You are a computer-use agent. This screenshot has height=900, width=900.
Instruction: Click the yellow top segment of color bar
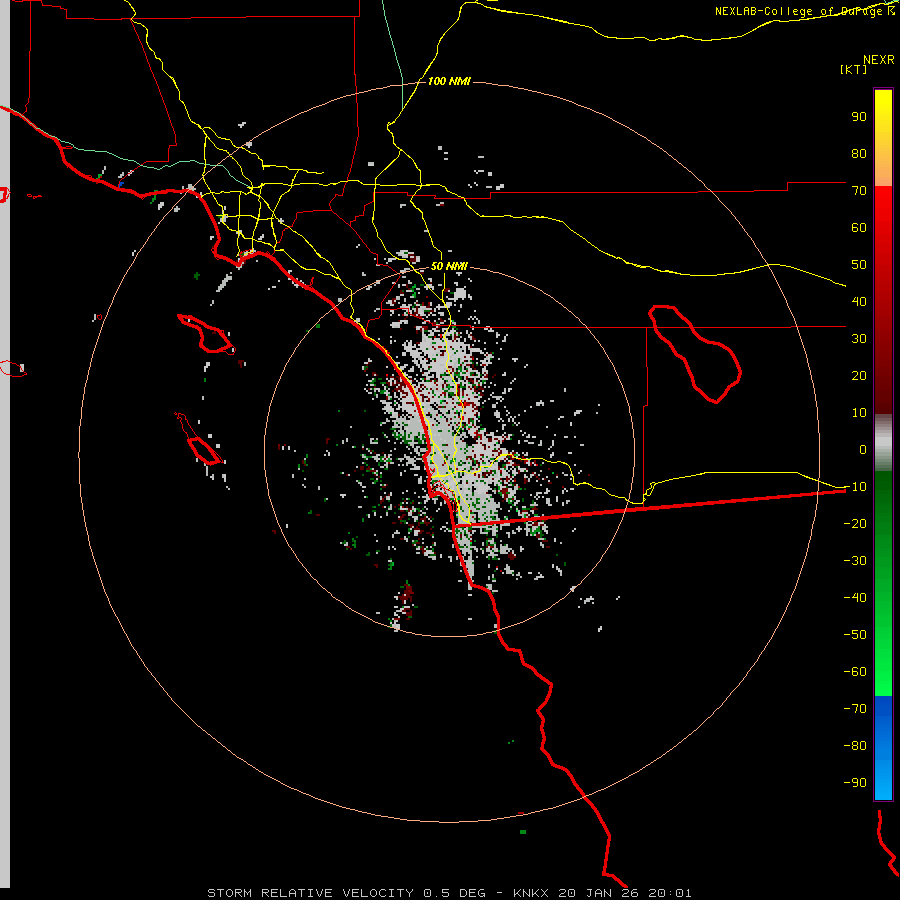click(x=883, y=138)
